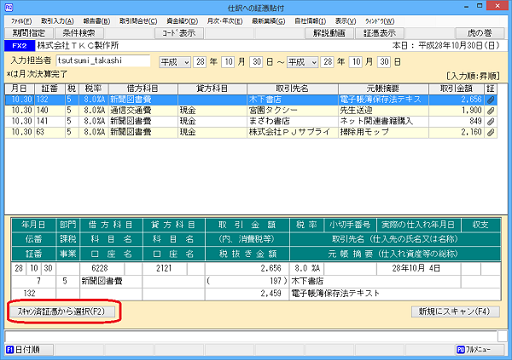512x360 pixels.
Task: Open the 月次・年次(E) menu
Action: pos(225,21)
